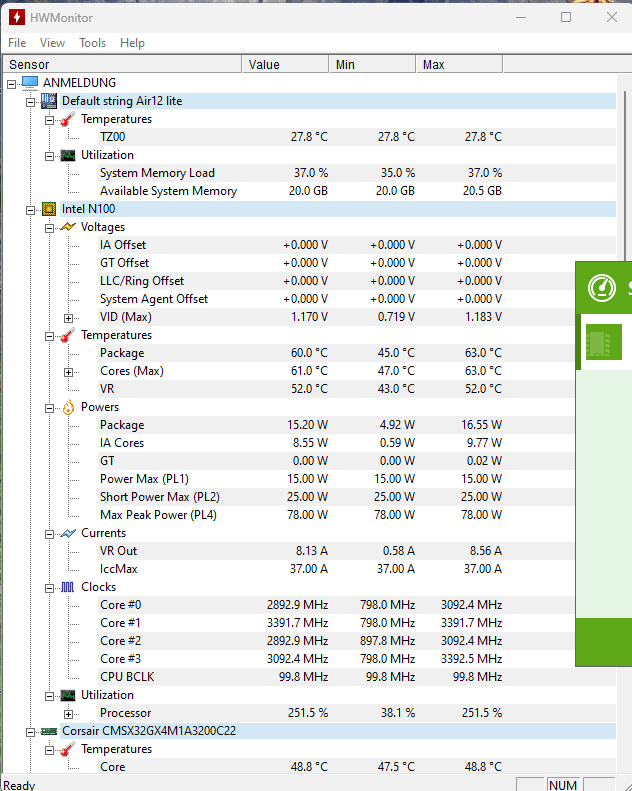The image size is (632, 791).
Task: Click the Intel N100 processor chip icon
Action: 49,209
